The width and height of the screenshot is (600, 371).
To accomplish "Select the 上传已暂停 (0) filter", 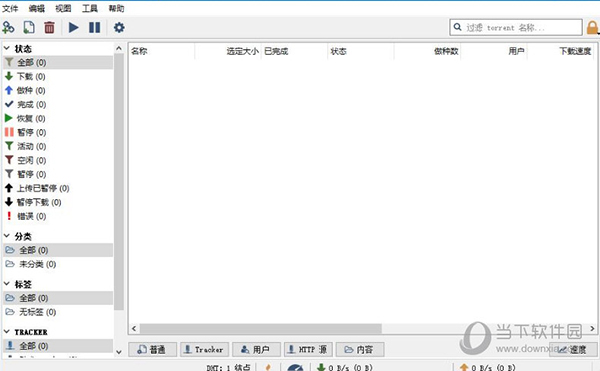I will click(x=58, y=188).
